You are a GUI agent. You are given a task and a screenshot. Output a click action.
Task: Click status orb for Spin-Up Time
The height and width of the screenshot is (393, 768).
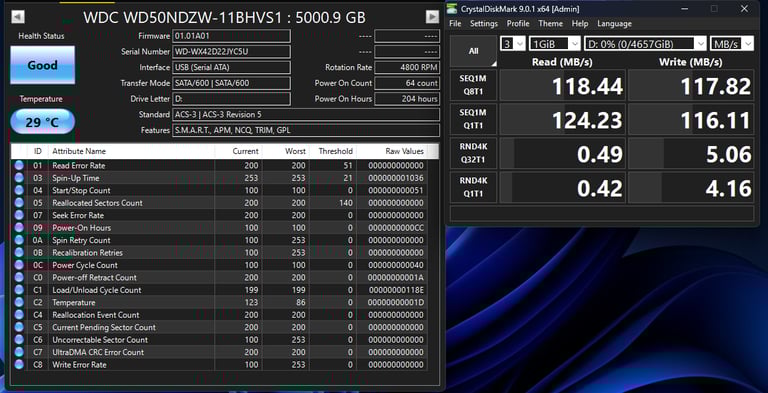tap(19, 178)
